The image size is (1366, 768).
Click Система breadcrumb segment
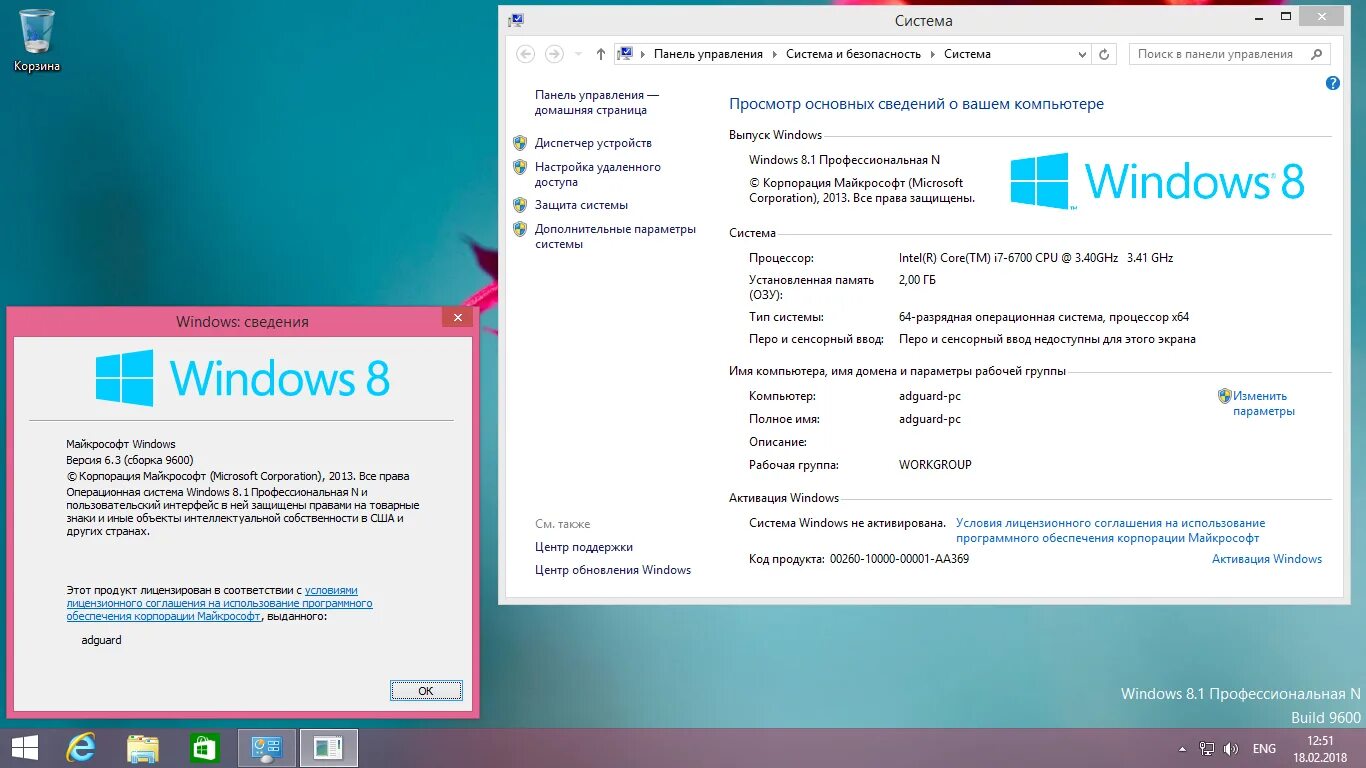point(967,54)
